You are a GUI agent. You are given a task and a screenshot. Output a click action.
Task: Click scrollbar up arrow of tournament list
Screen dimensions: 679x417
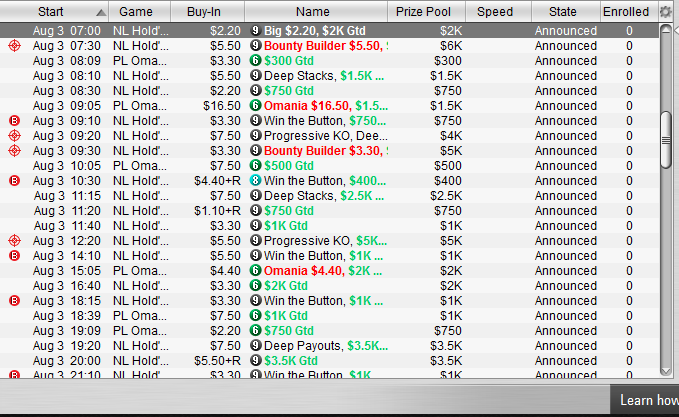tap(666, 30)
